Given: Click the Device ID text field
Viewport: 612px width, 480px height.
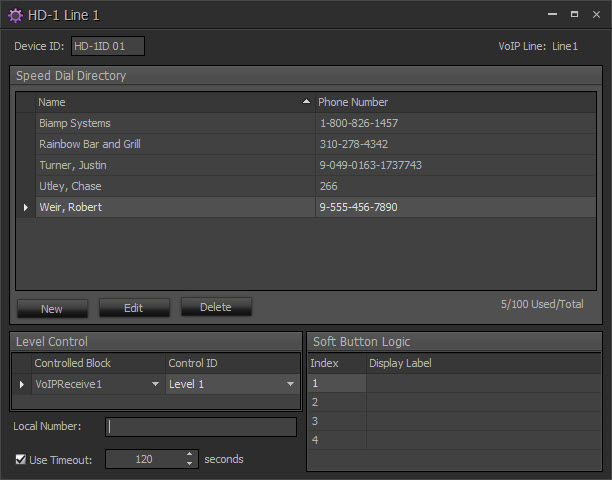Looking at the screenshot, I should (108, 46).
